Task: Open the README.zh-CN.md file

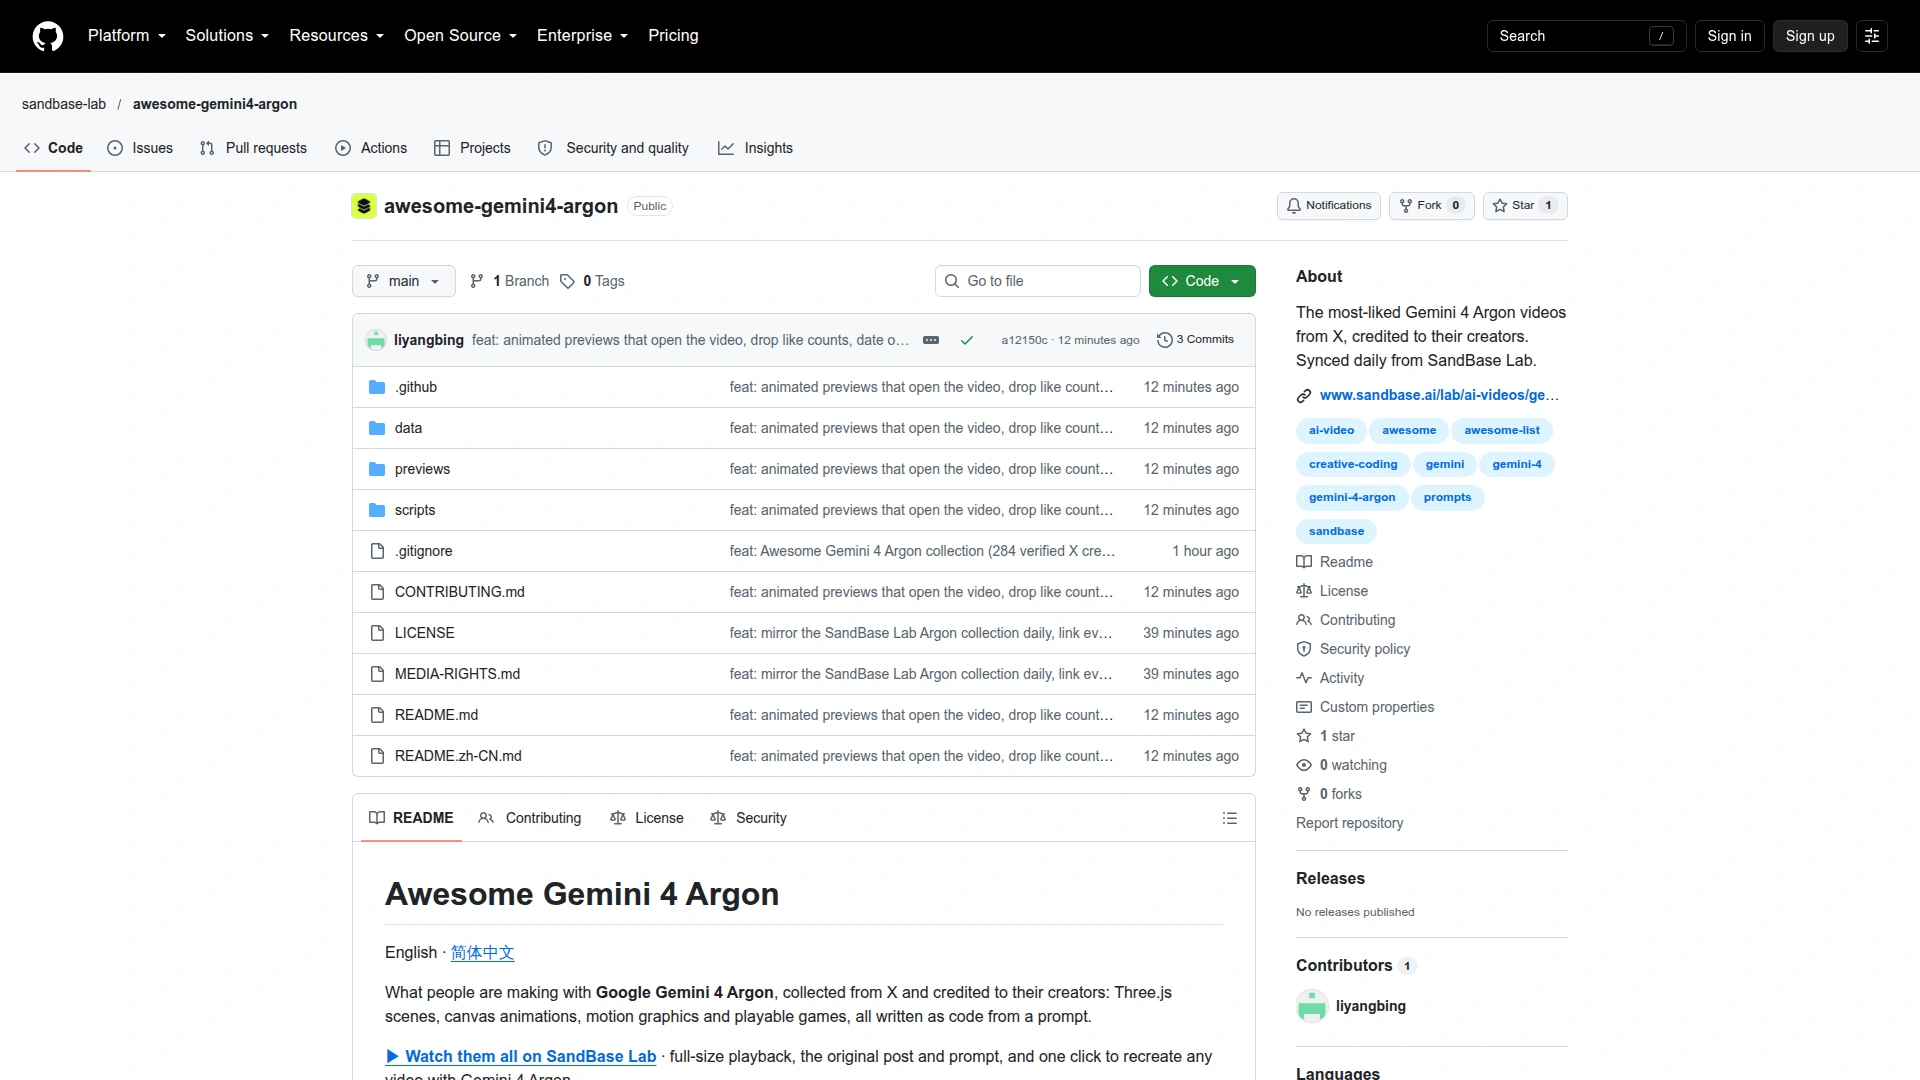Action: click(458, 756)
